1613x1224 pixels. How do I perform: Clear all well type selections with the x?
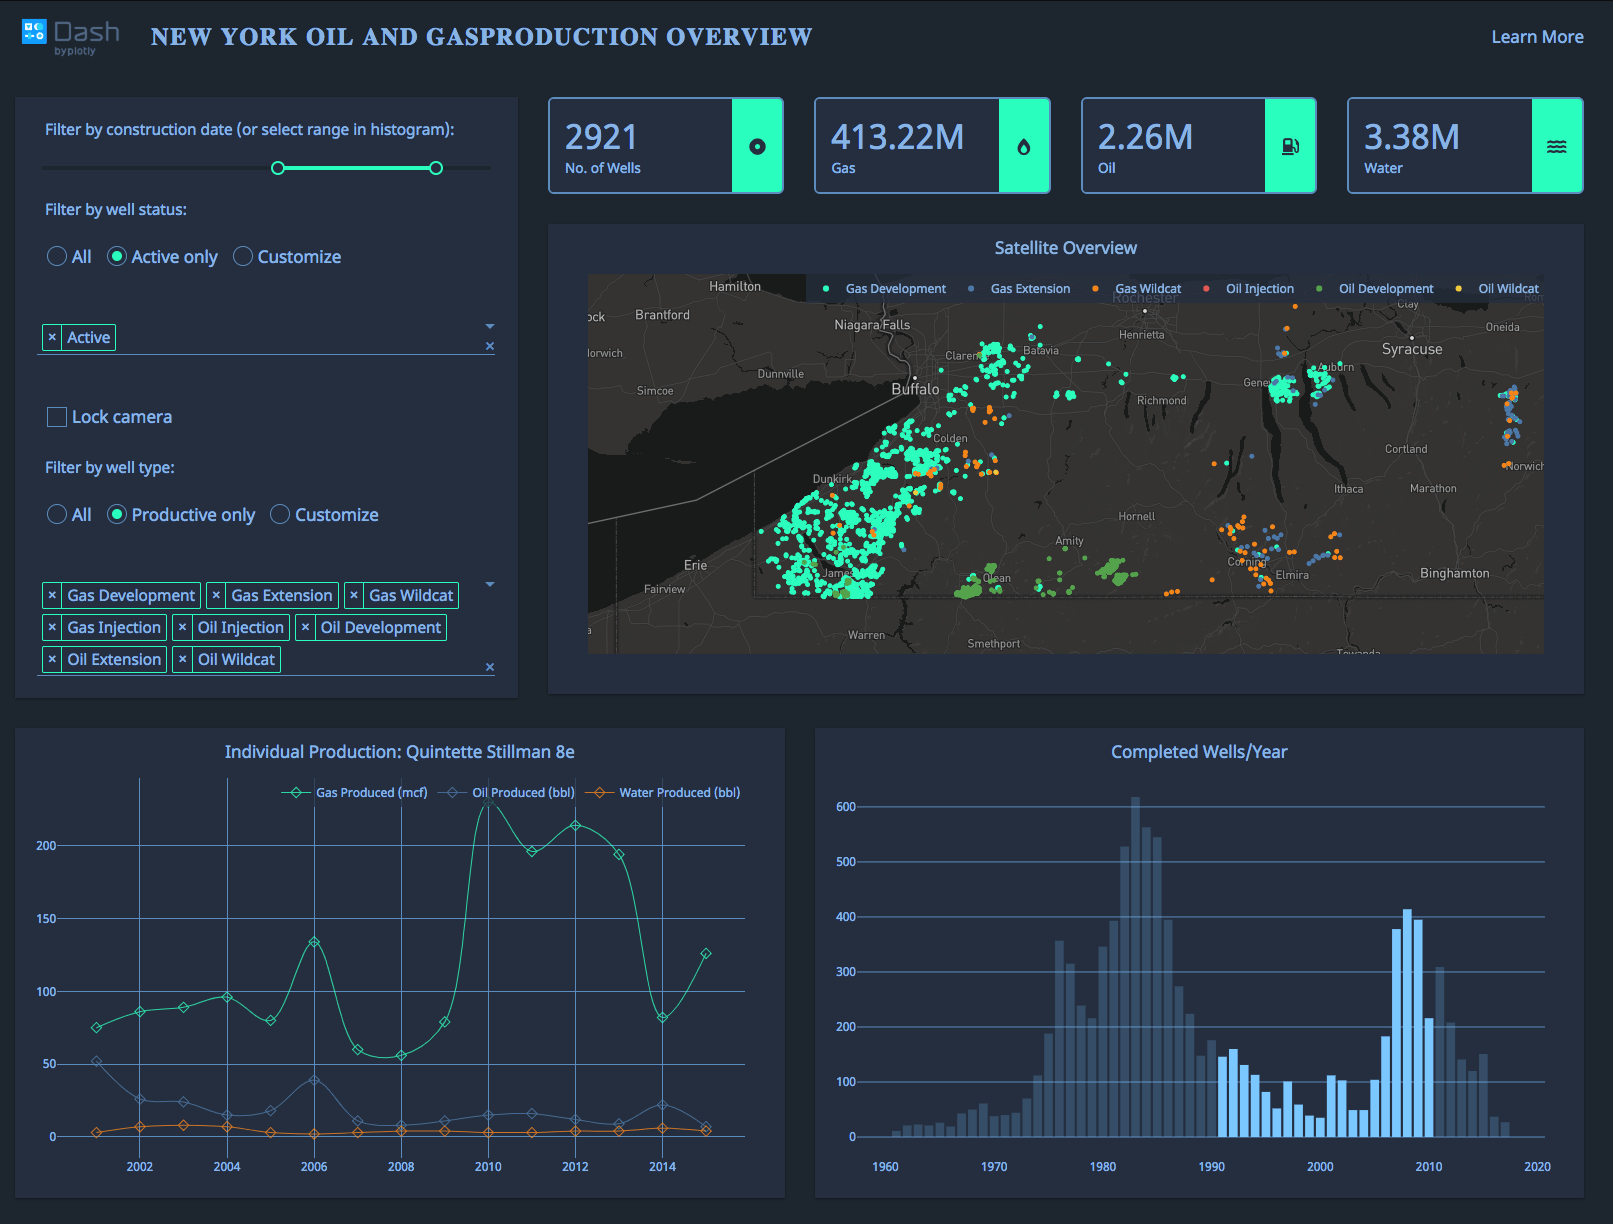[x=490, y=666]
